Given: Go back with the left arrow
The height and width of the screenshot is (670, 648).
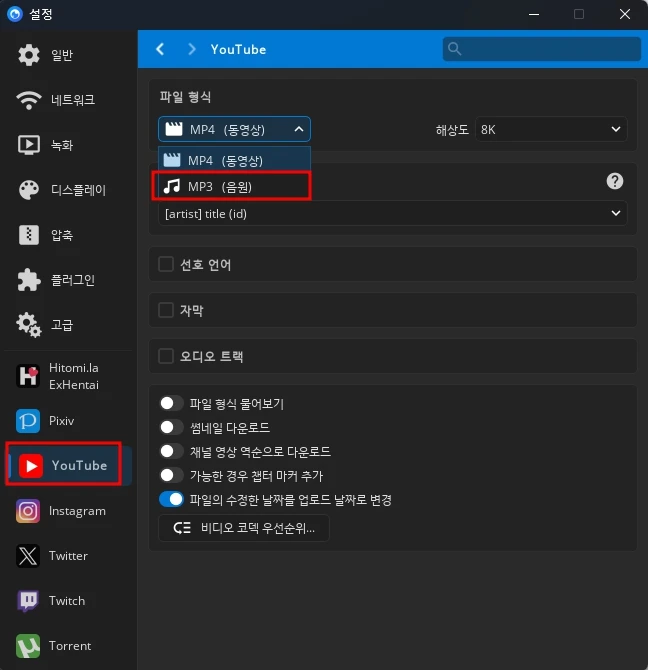Looking at the screenshot, I should (x=160, y=49).
